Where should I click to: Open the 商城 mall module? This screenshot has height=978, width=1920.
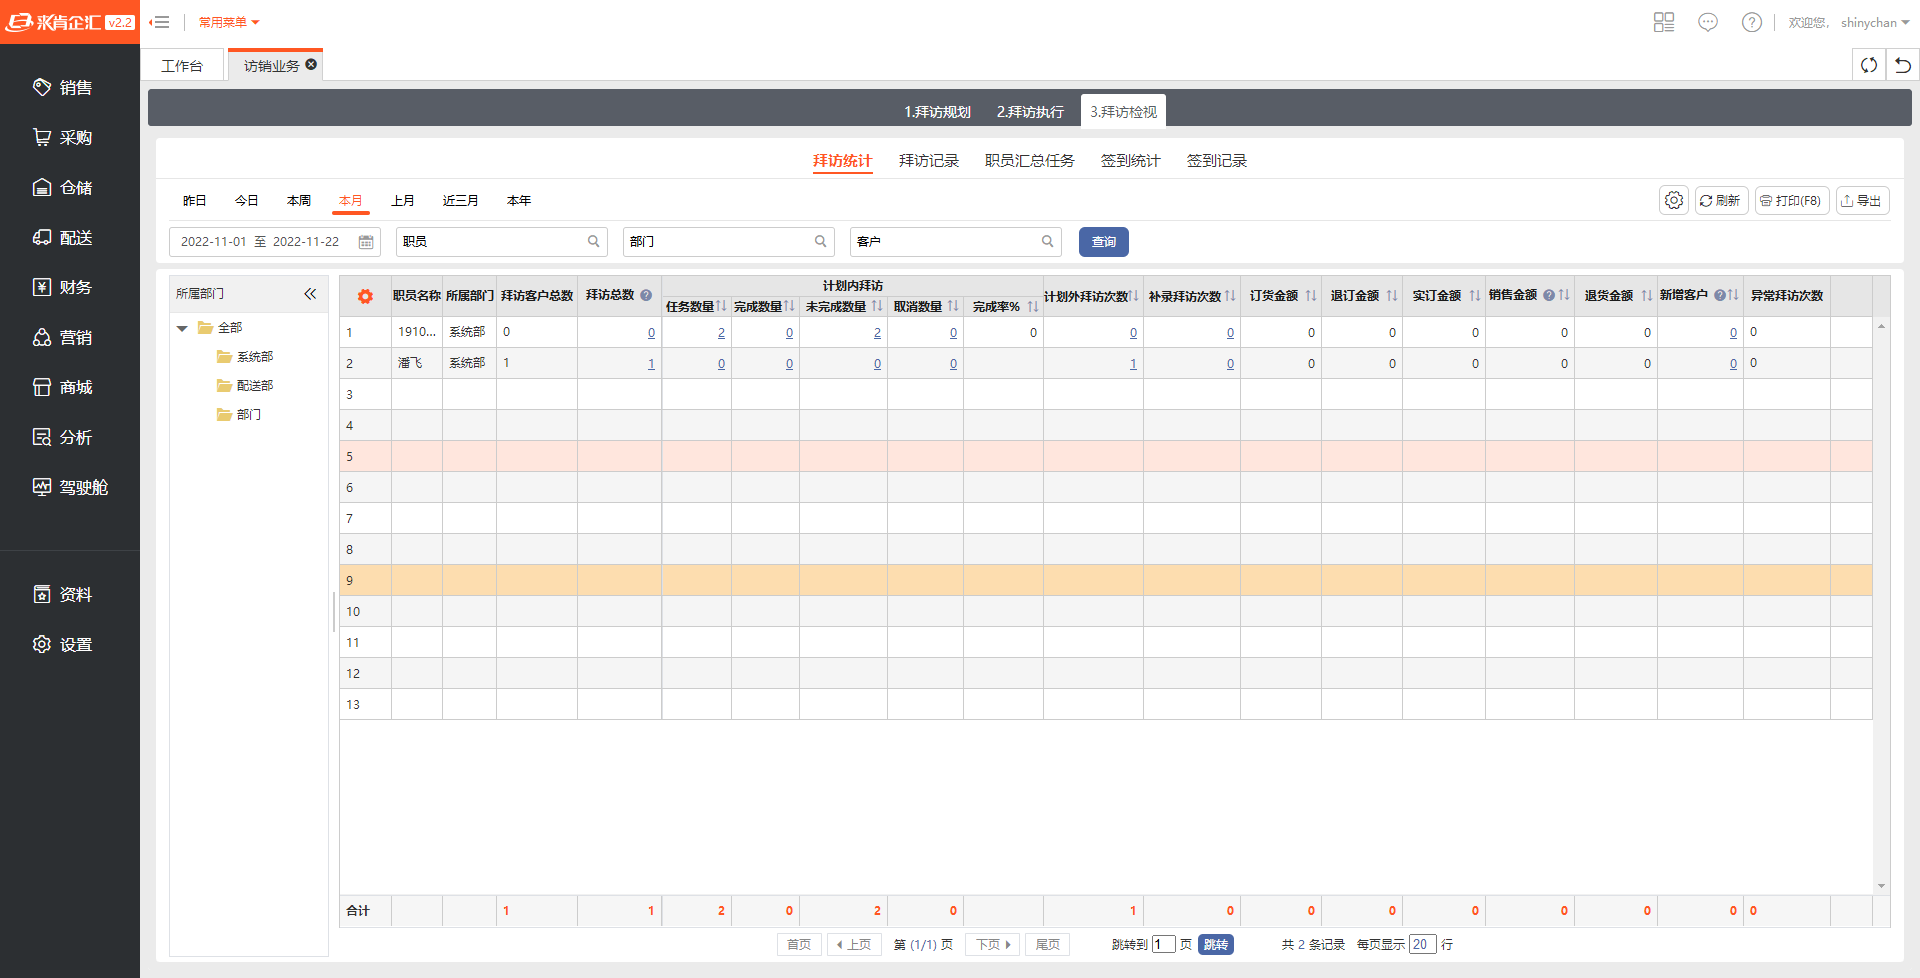coord(62,388)
